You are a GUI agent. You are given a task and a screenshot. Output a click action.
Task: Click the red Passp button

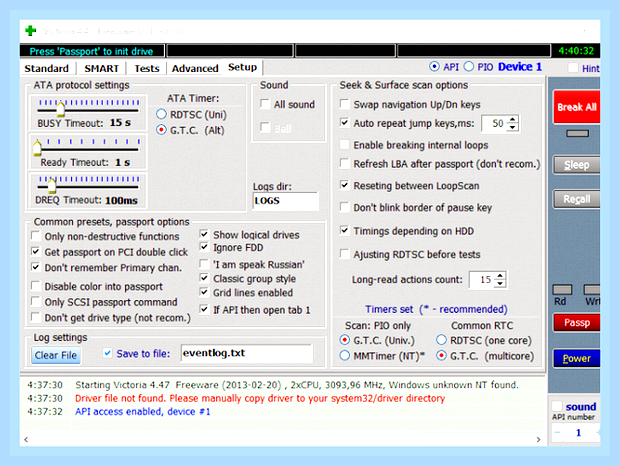tap(577, 323)
